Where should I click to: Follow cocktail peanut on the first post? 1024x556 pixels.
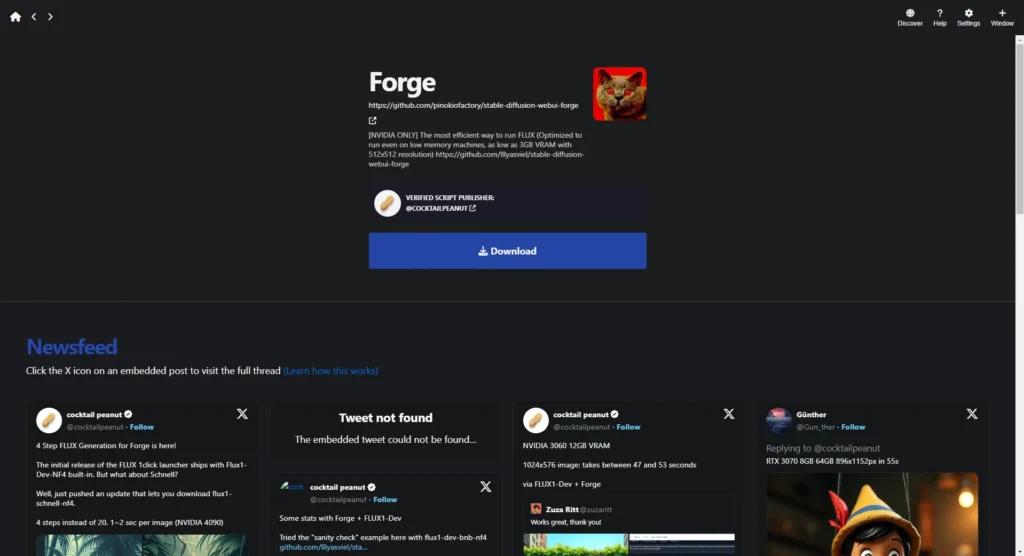tap(142, 427)
